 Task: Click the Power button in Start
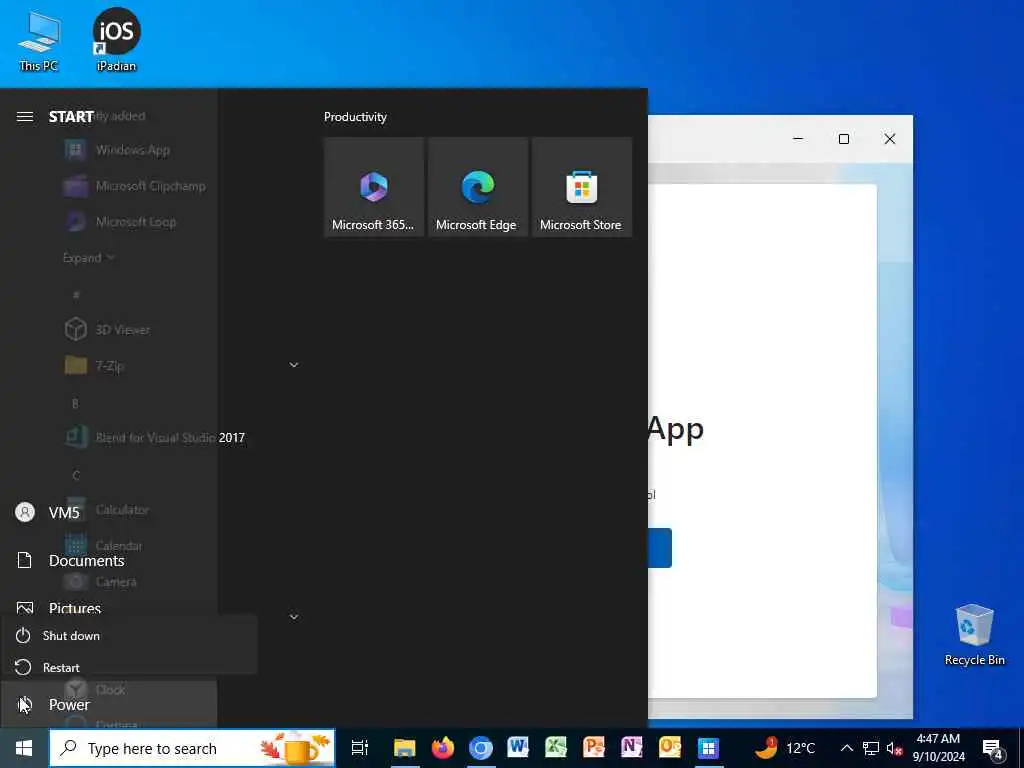tap(108, 705)
